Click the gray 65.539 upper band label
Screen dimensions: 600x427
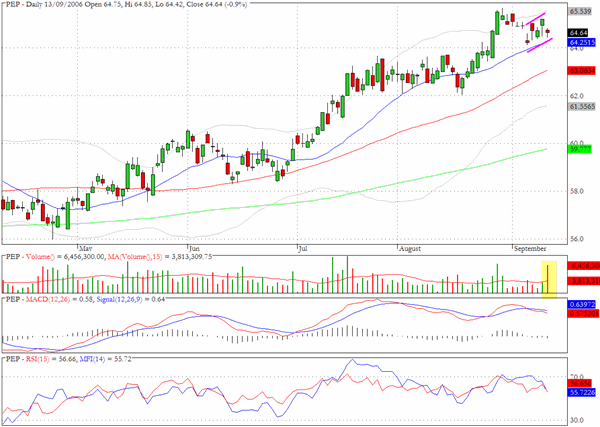pos(580,11)
